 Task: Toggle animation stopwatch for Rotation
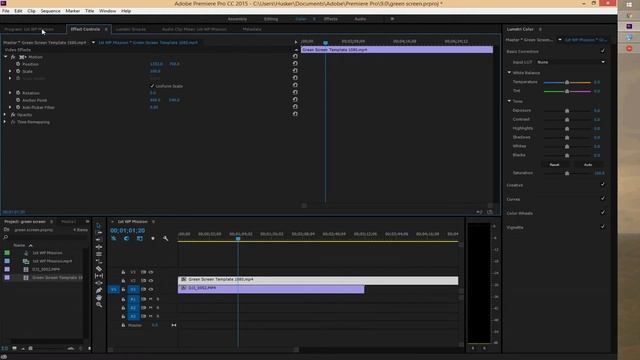(x=18, y=93)
